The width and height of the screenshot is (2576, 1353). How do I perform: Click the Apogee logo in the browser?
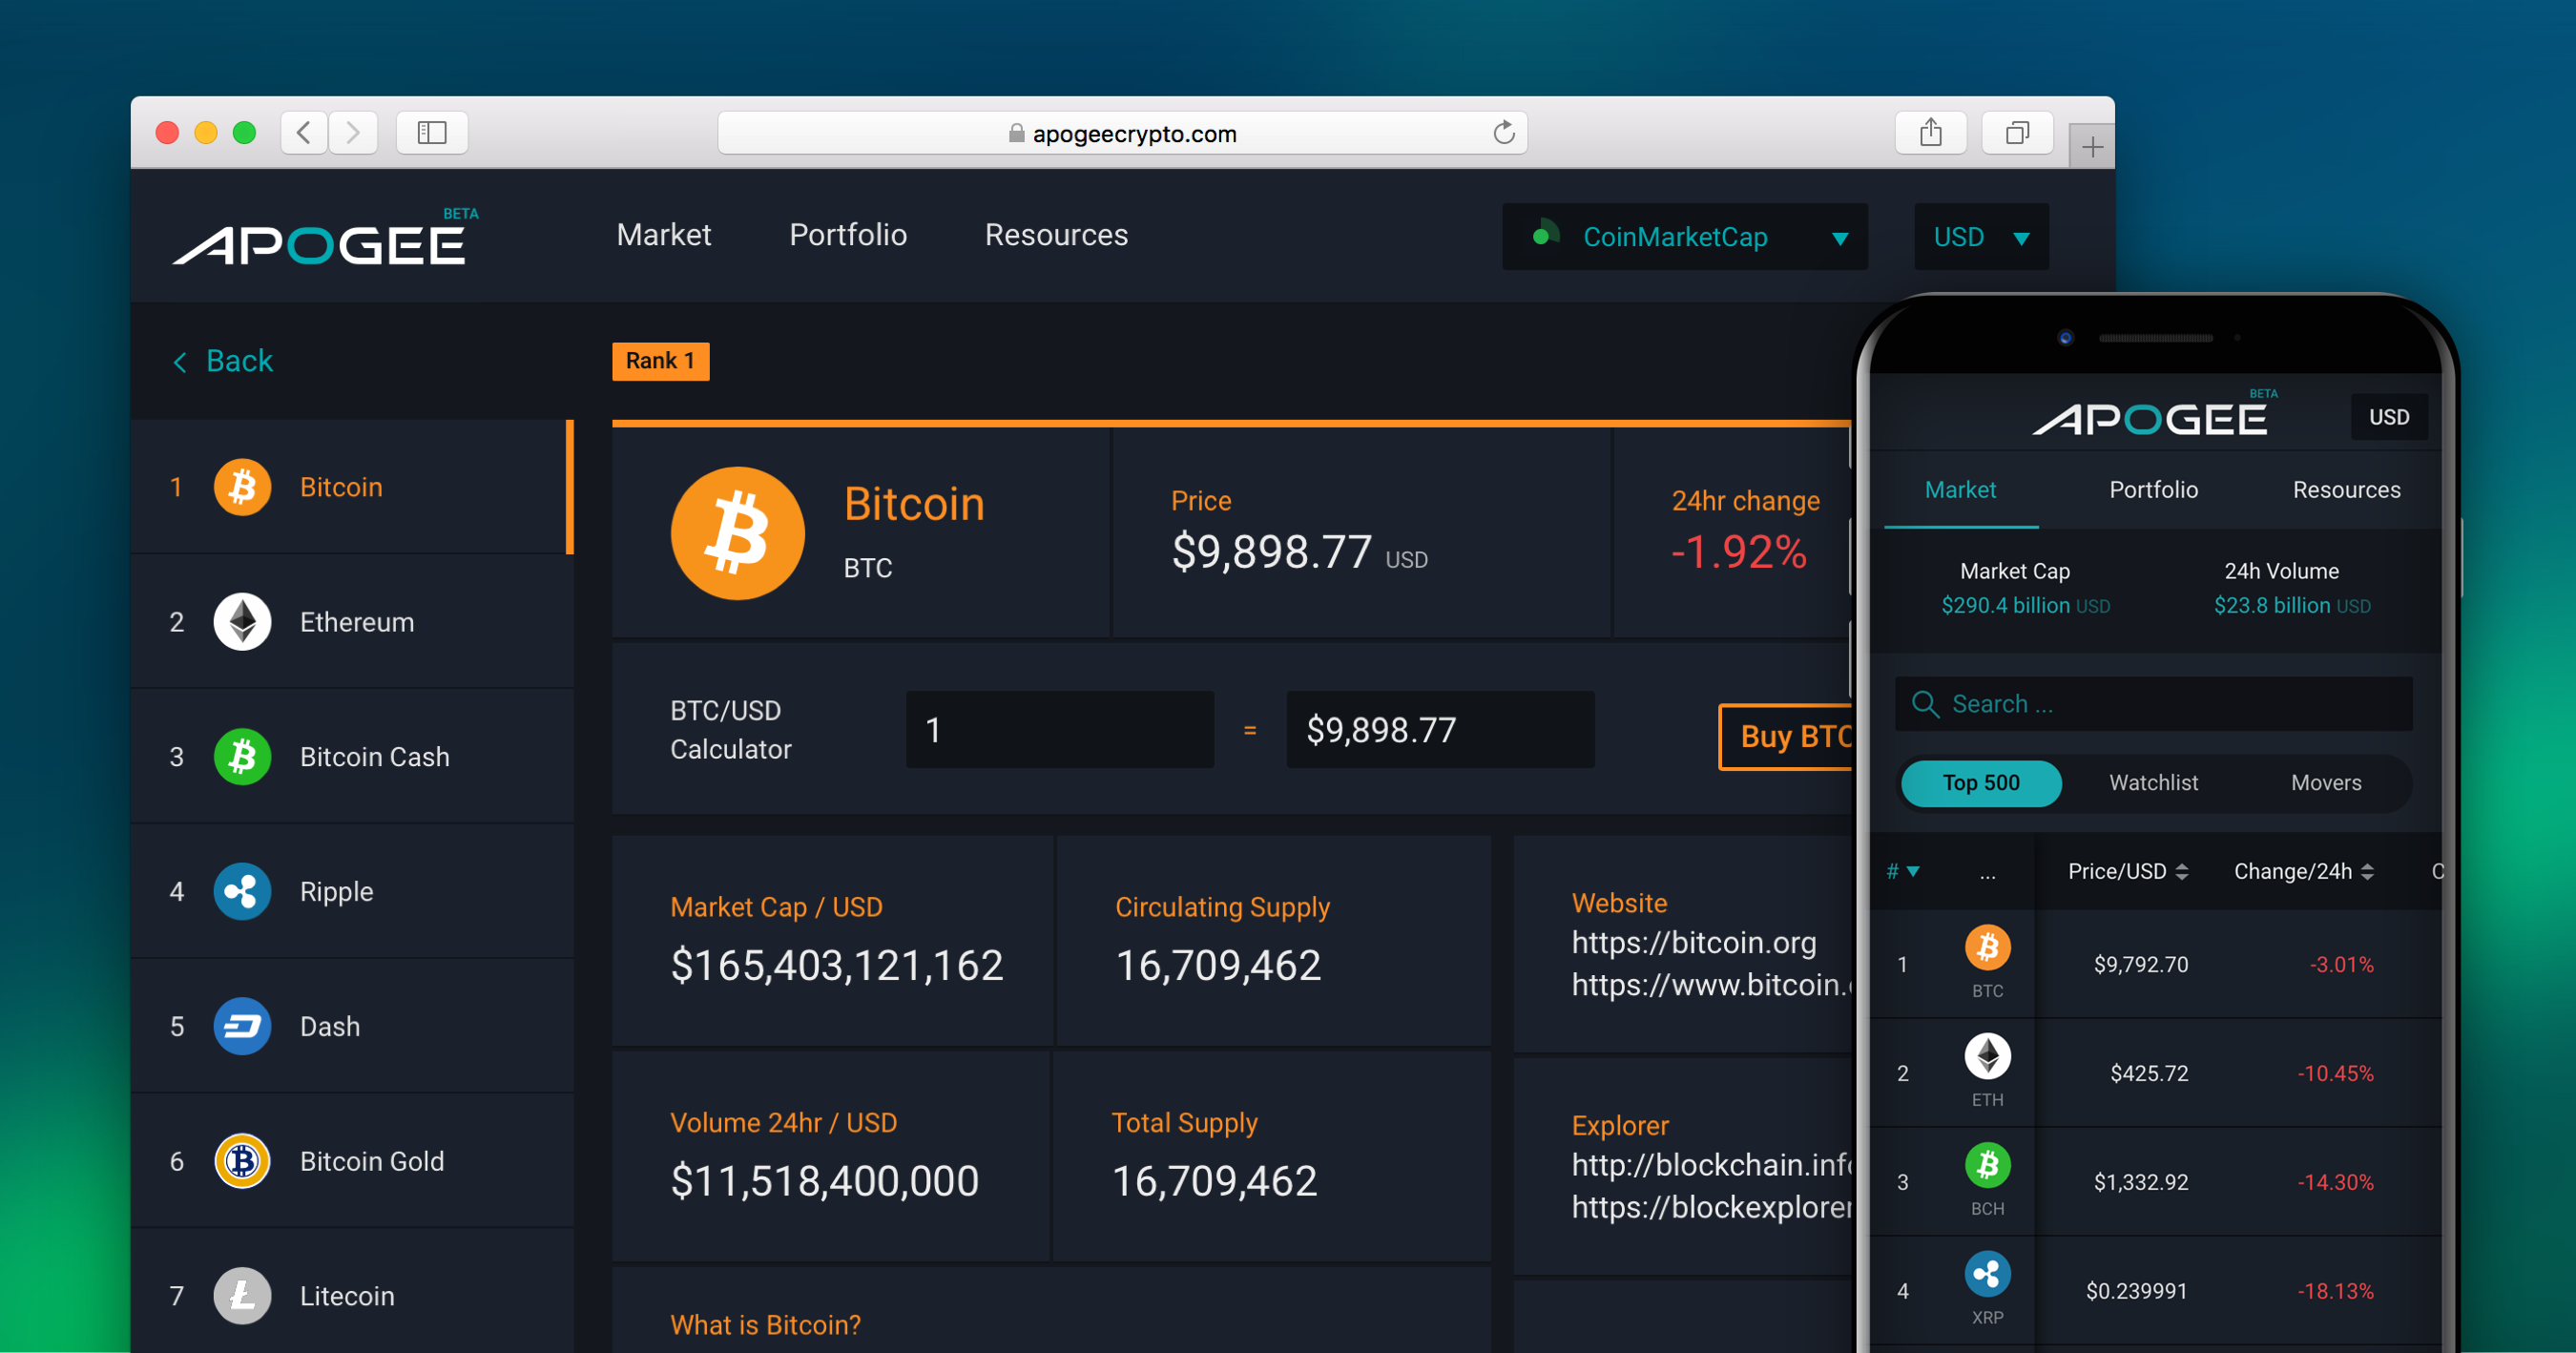pos(325,238)
